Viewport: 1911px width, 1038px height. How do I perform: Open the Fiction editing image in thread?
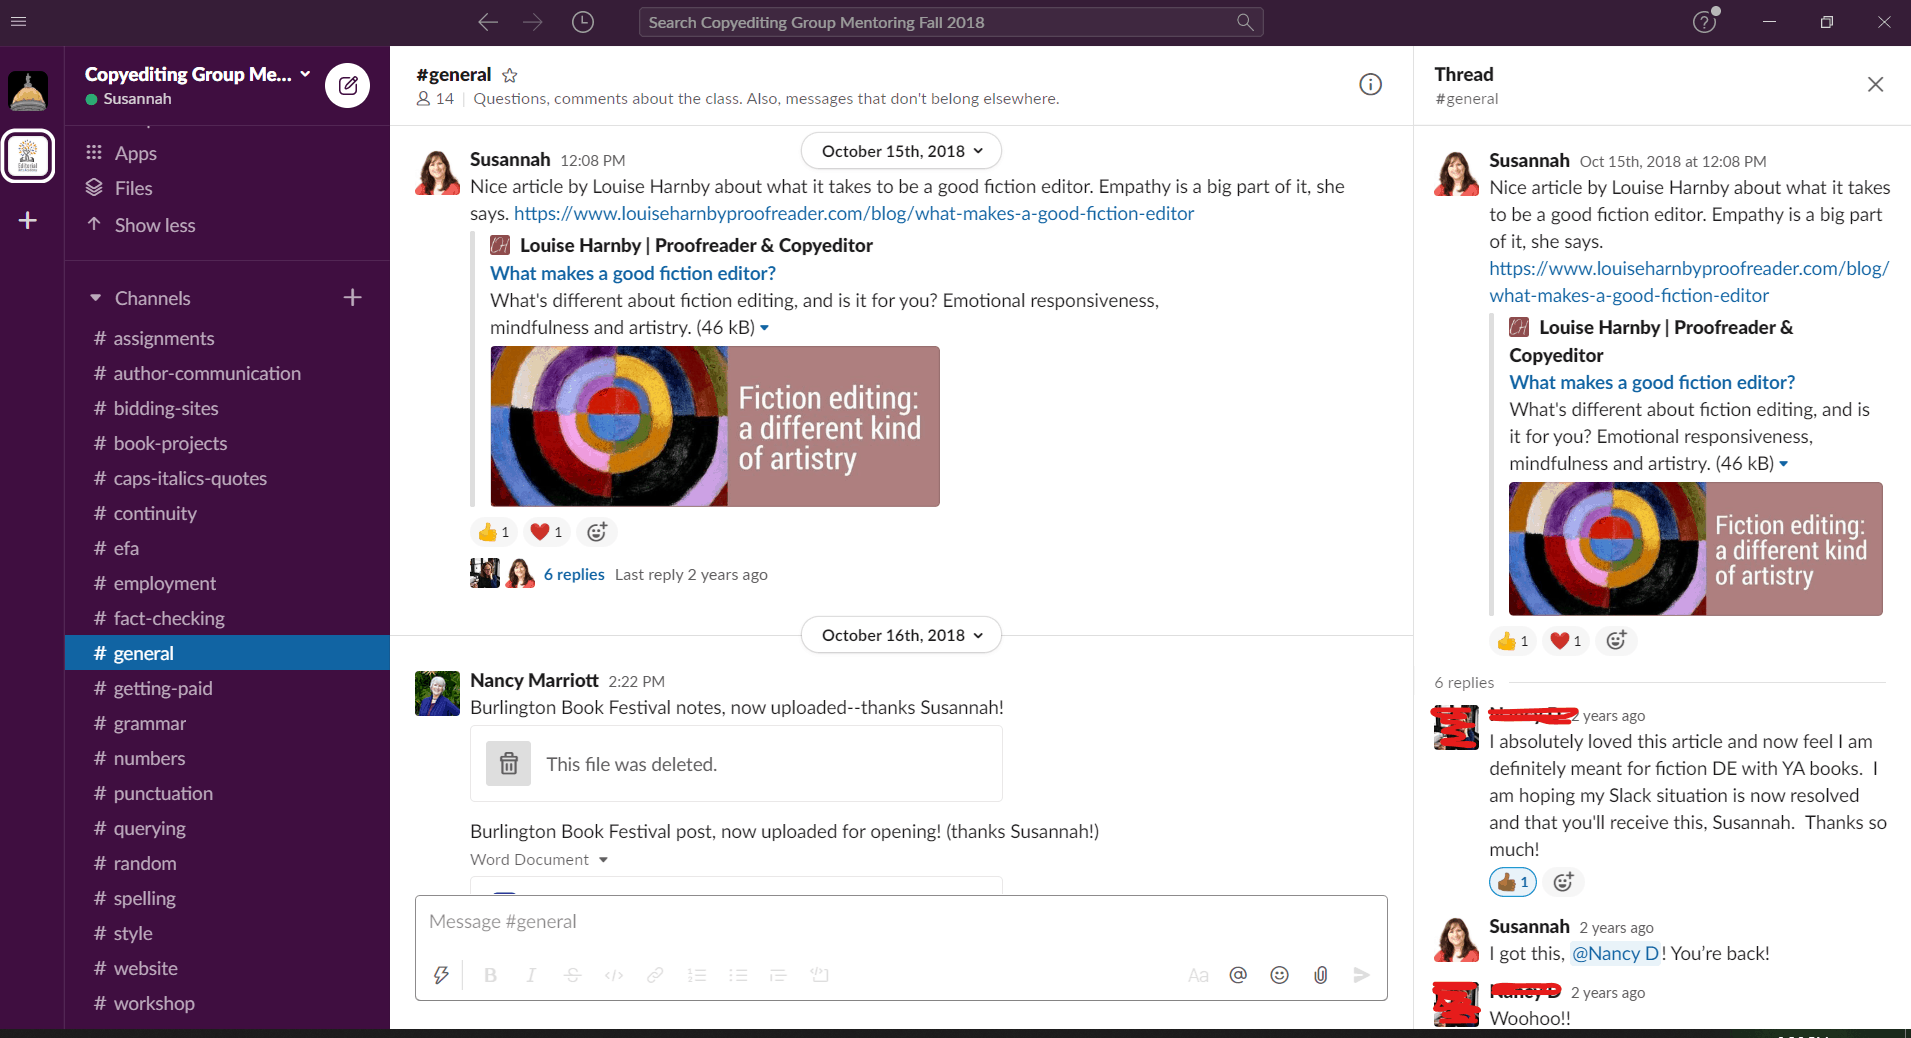[1695, 549]
